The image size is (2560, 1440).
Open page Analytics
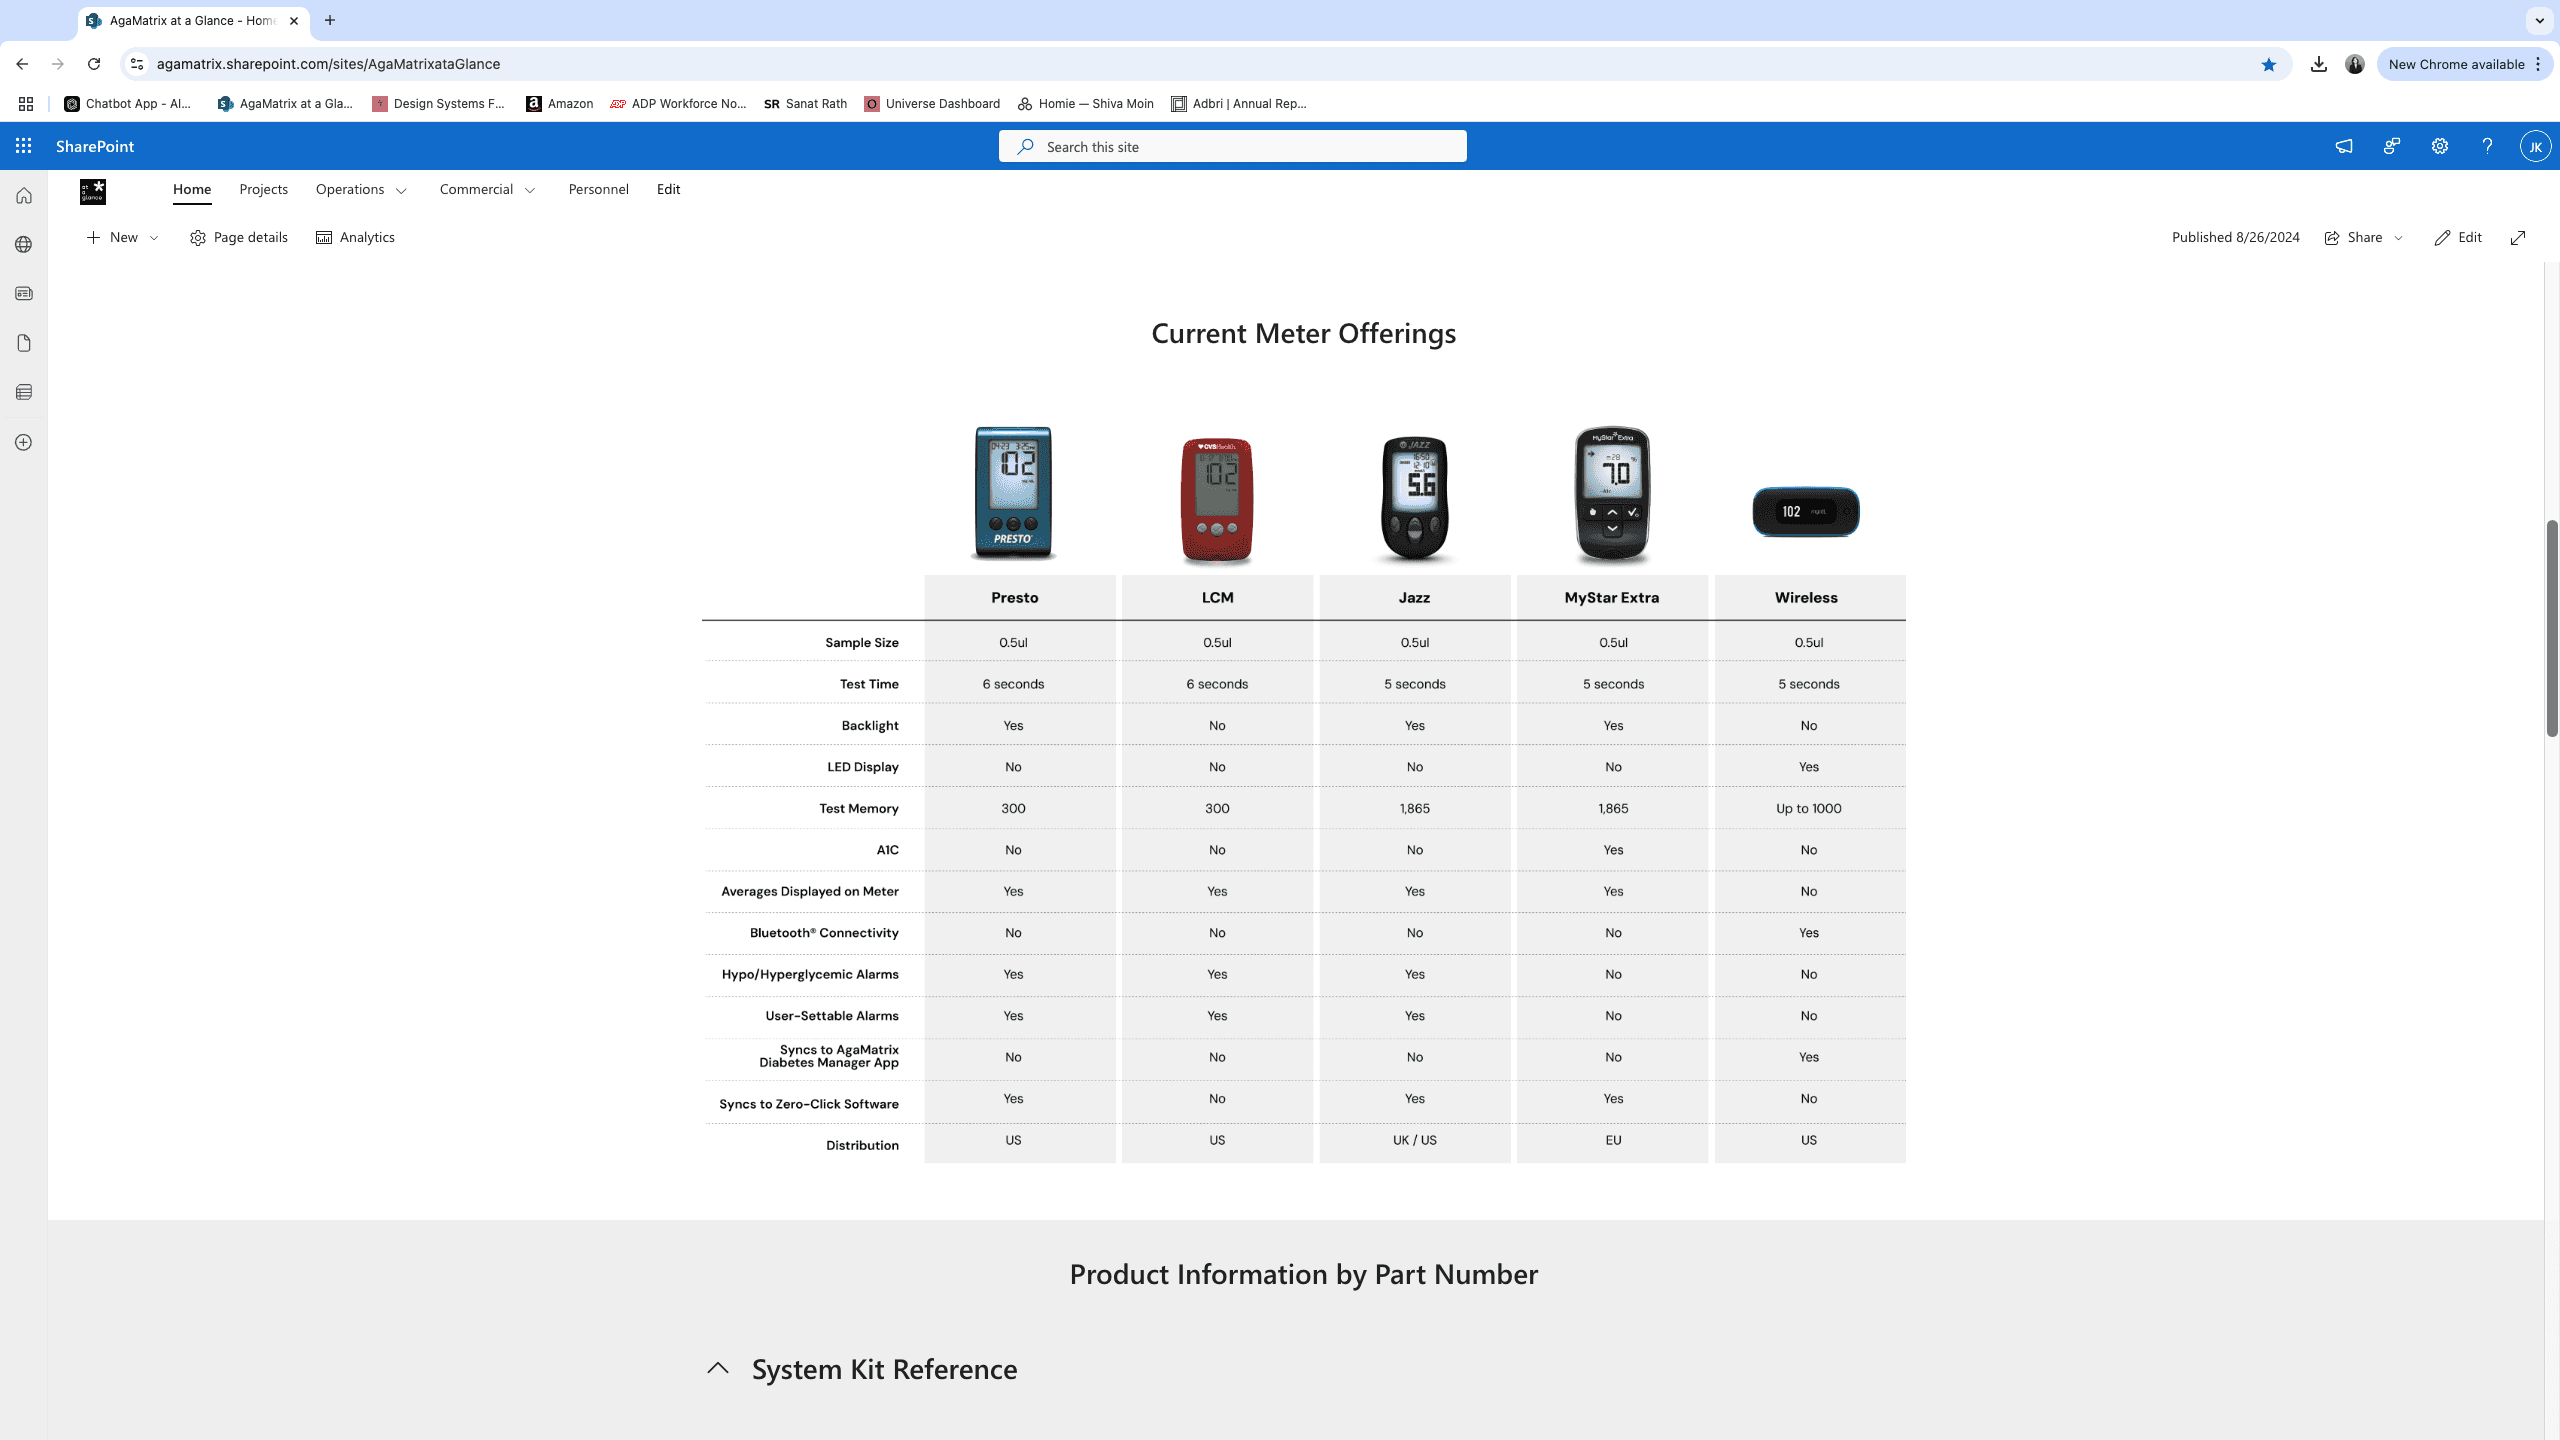point(355,237)
